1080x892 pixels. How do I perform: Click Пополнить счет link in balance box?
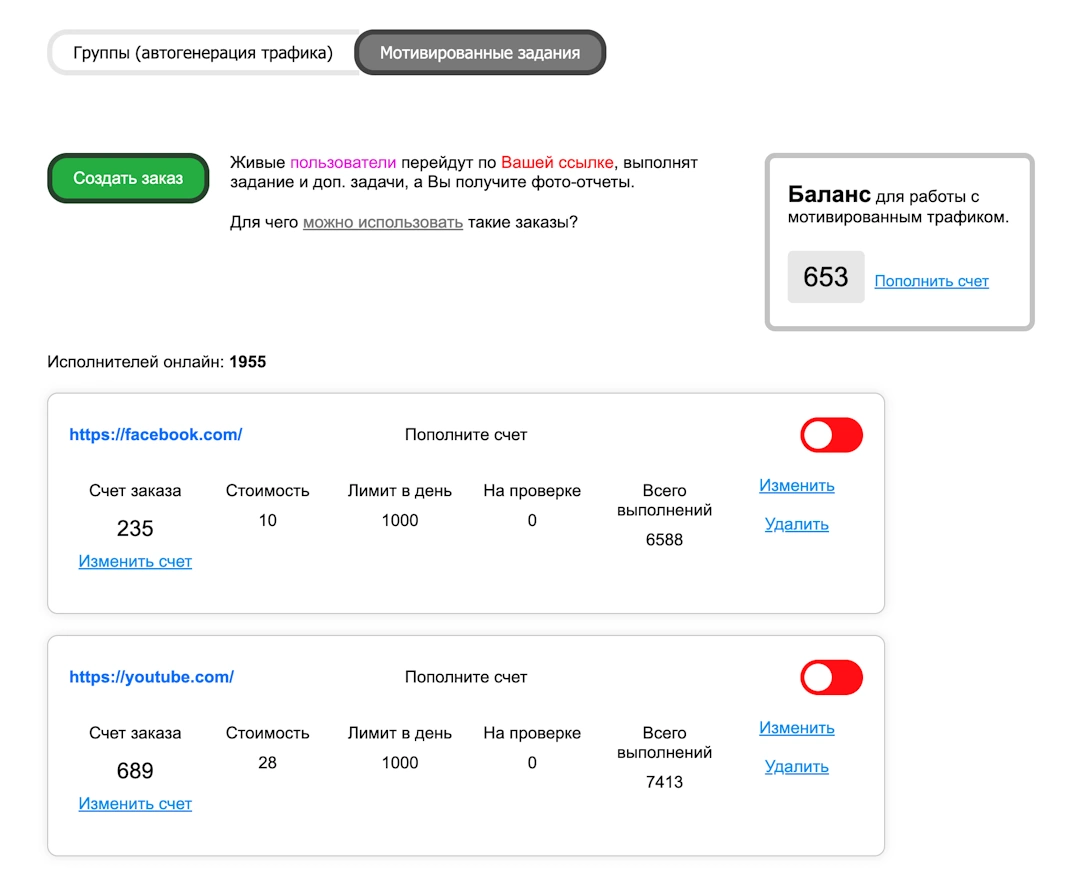pyautogui.click(x=931, y=281)
